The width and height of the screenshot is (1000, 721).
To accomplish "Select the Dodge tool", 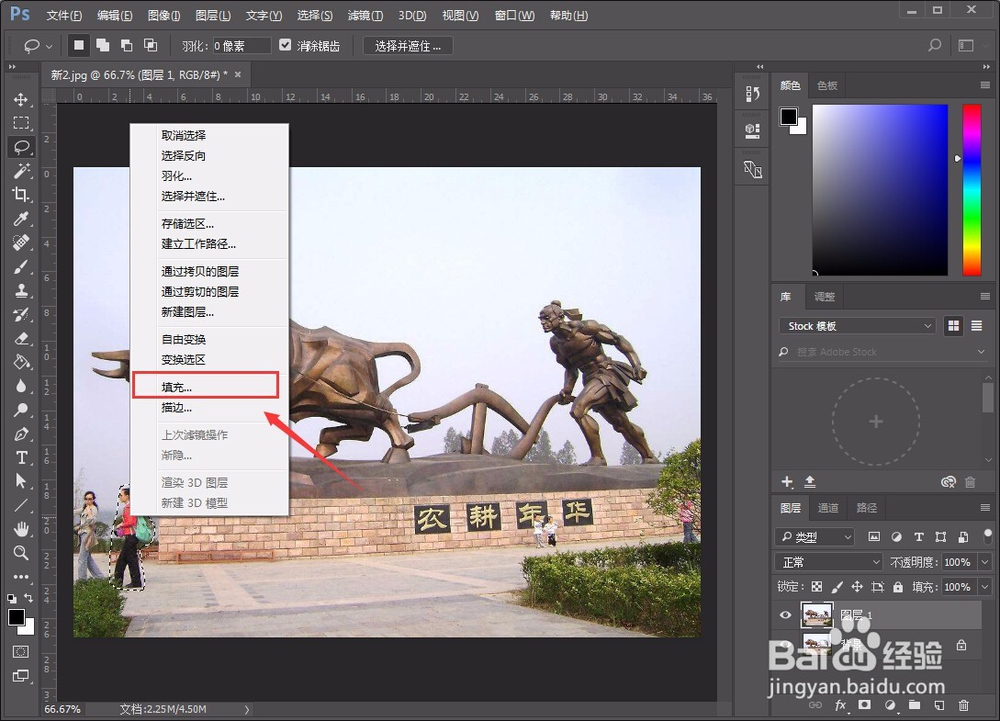I will point(21,410).
